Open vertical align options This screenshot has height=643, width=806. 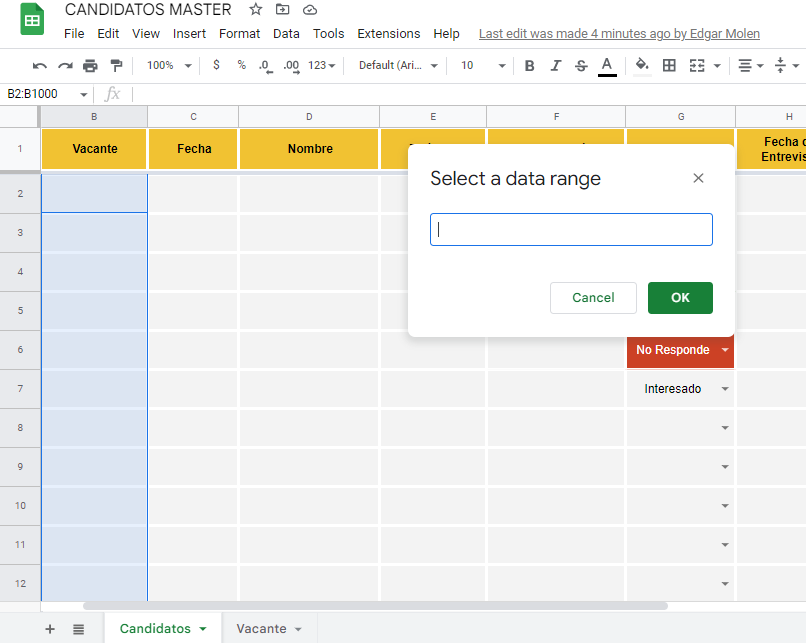pyautogui.click(x=786, y=66)
